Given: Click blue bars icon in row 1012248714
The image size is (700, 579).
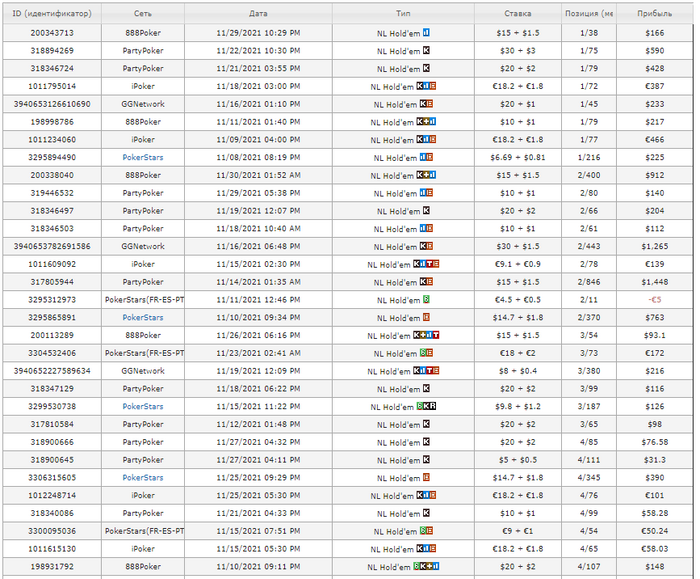Looking at the screenshot, I should [x=426, y=496].
